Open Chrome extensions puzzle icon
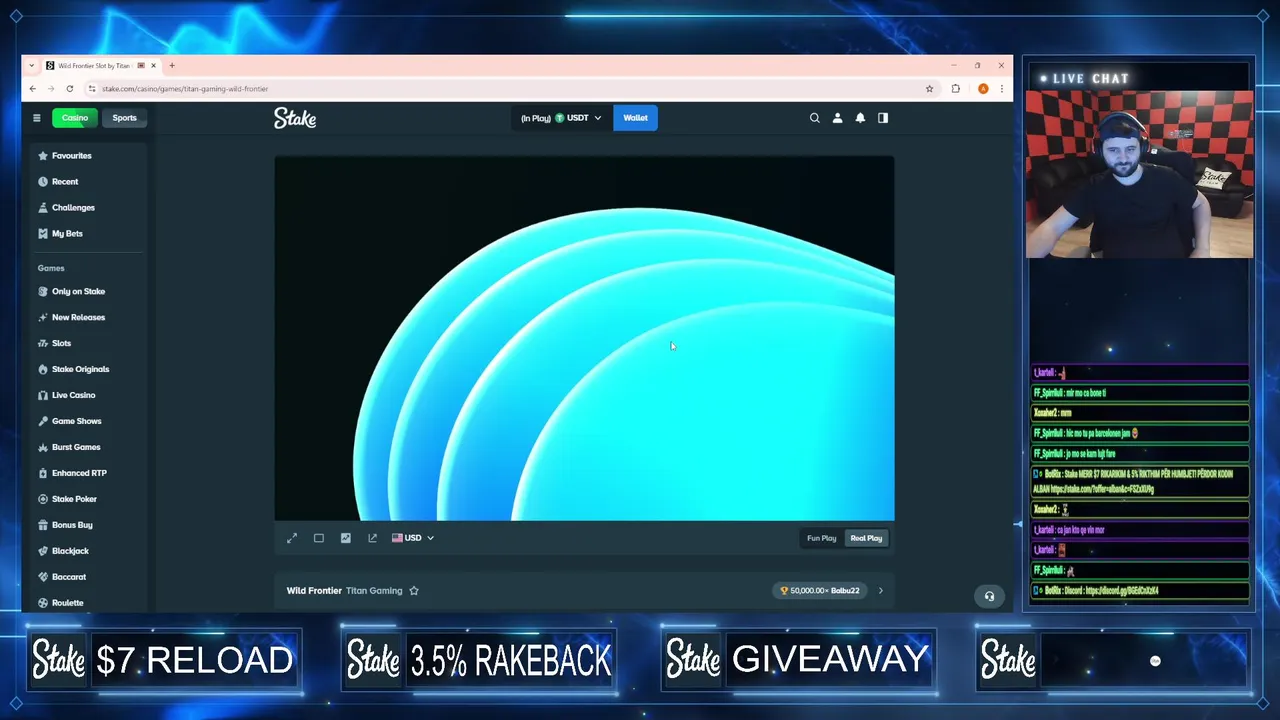The width and height of the screenshot is (1280, 720). (x=956, y=89)
